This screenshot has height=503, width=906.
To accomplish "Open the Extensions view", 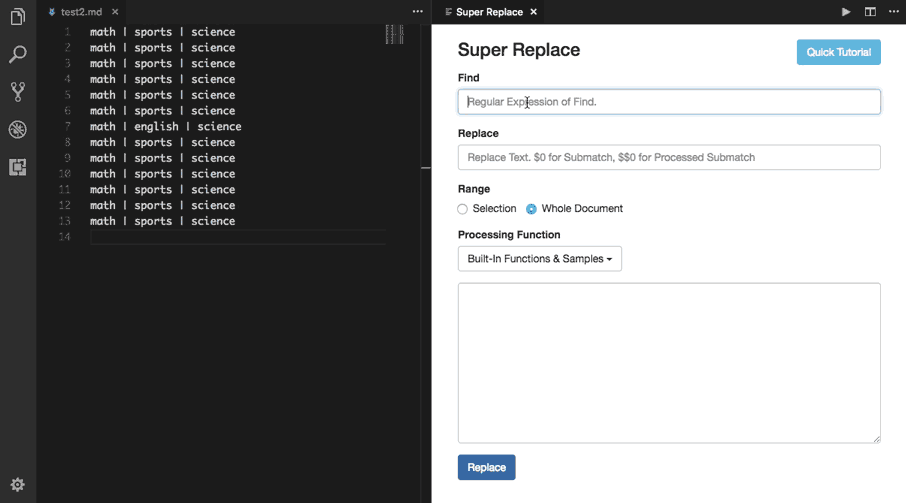I will [x=17, y=167].
